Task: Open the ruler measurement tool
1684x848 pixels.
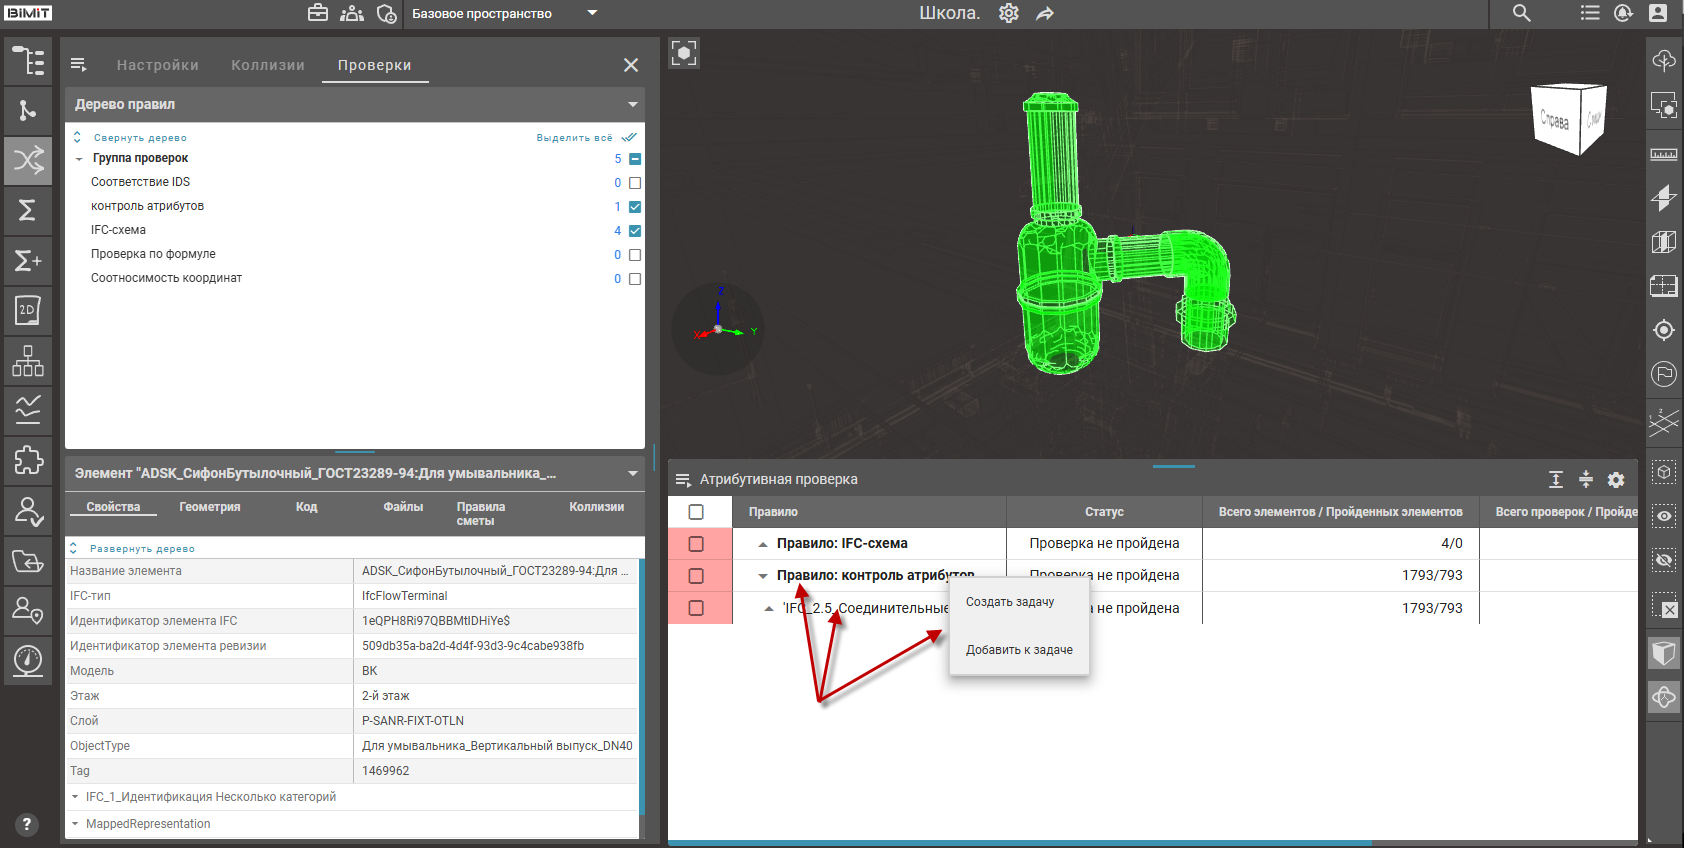Action: (1664, 154)
